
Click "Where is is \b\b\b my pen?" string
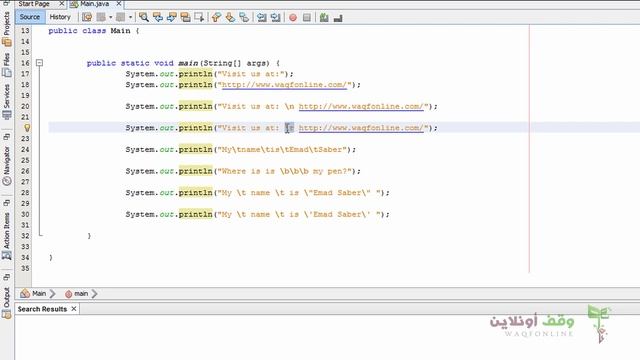pyautogui.click(x=284, y=171)
